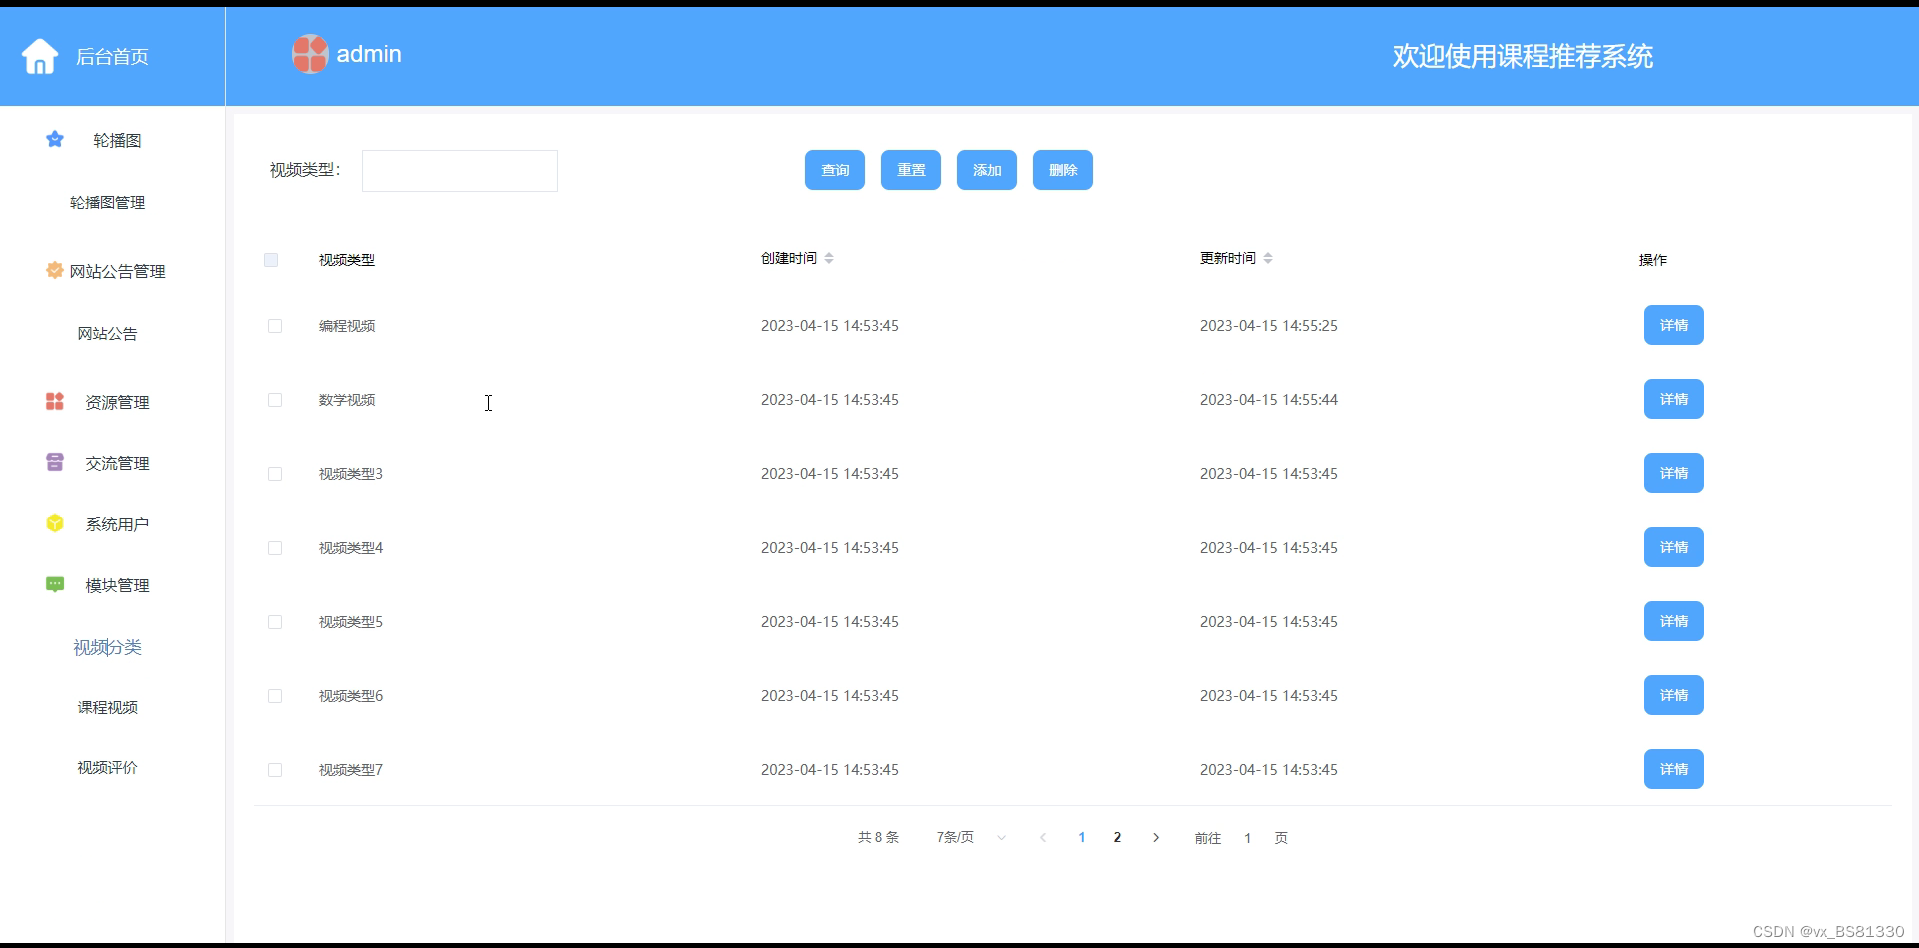Open 轮播图管理 submenu item
This screenshot has height=948, width=1919.
108,202
